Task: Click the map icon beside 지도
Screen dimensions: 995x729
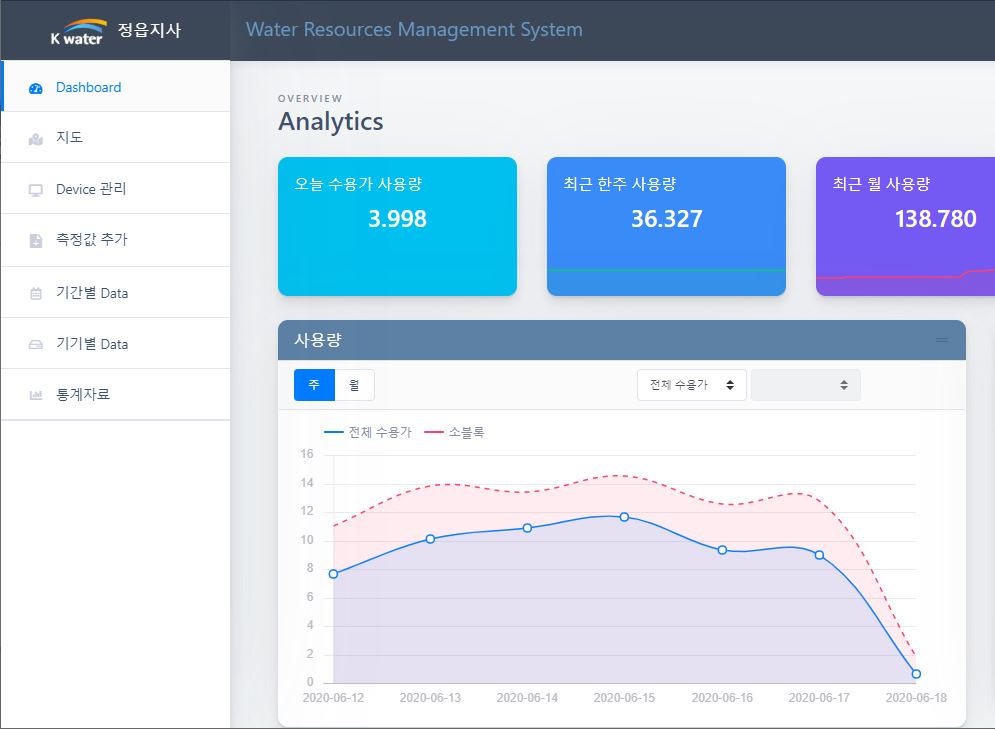Action: point(36,139)
